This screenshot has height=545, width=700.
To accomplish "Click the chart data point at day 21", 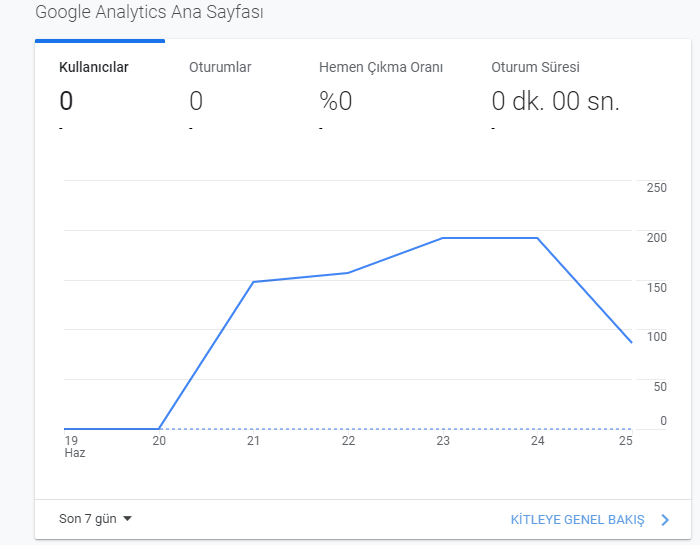I will [x=253, y=282].
